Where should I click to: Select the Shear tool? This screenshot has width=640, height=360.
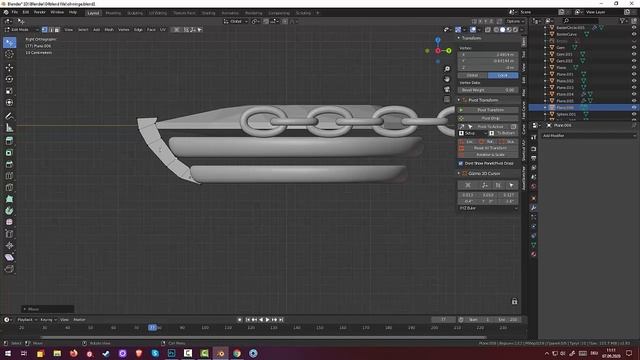pos(9,257)
